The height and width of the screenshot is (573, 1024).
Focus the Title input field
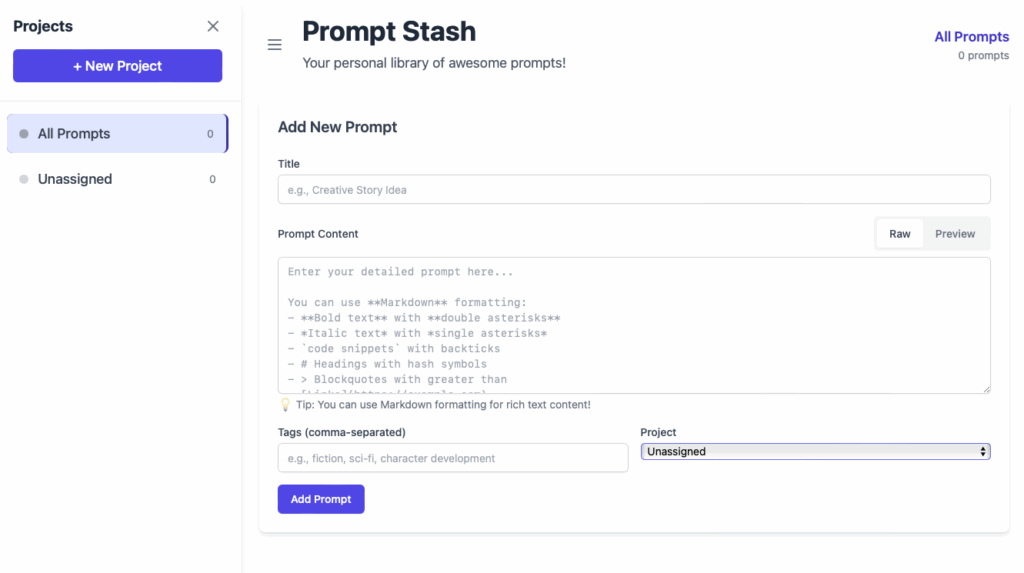[x=634, y=190]
